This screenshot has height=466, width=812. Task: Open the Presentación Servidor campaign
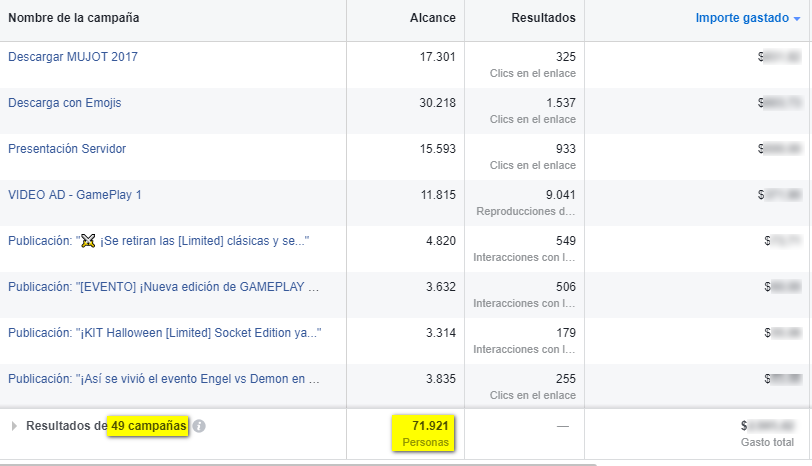click(67, 149)
